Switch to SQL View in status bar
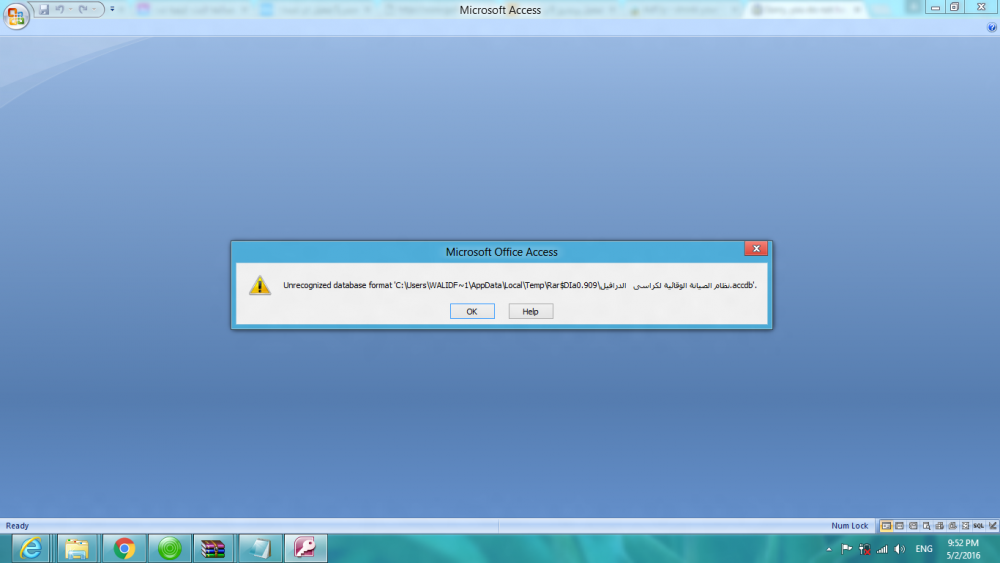 point(978,526)
